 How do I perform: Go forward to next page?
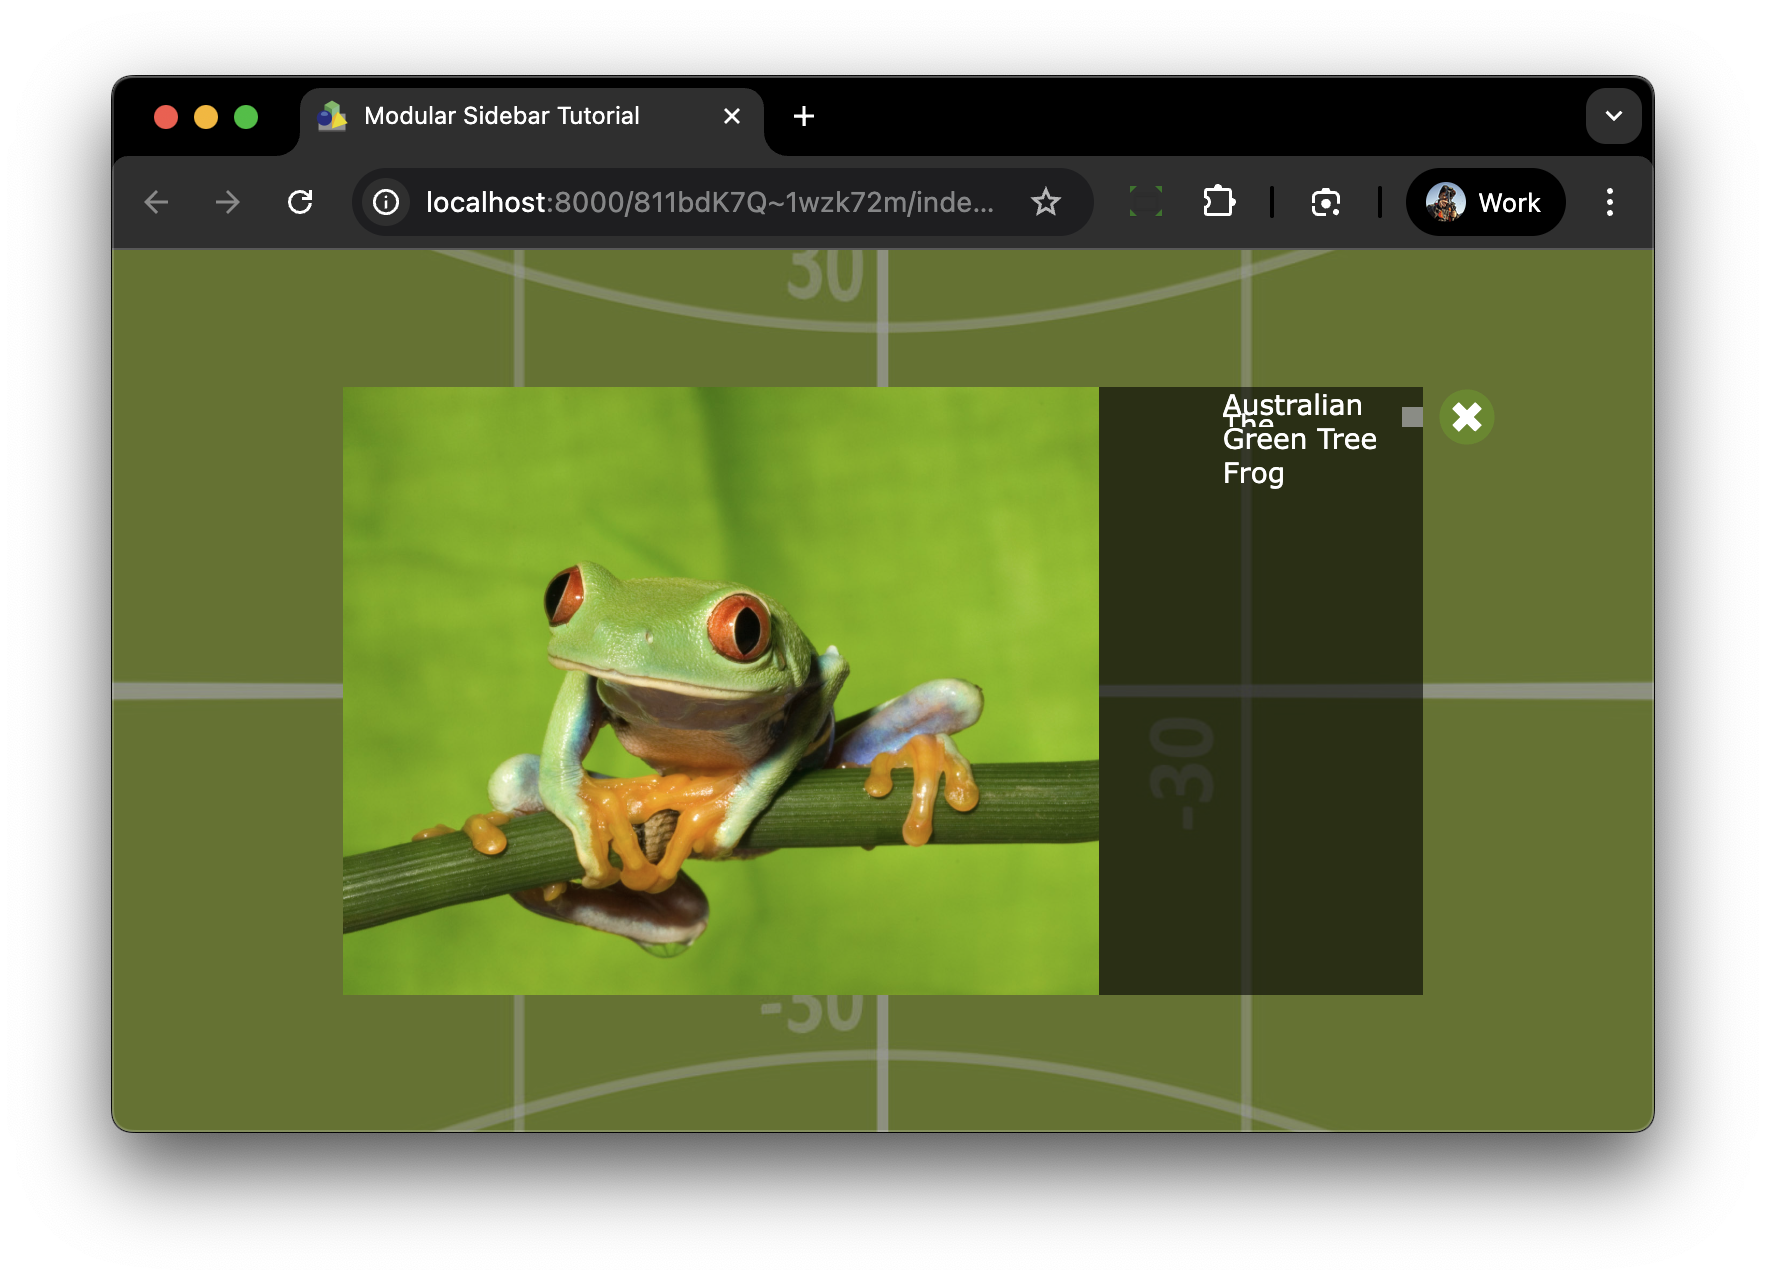228,202
